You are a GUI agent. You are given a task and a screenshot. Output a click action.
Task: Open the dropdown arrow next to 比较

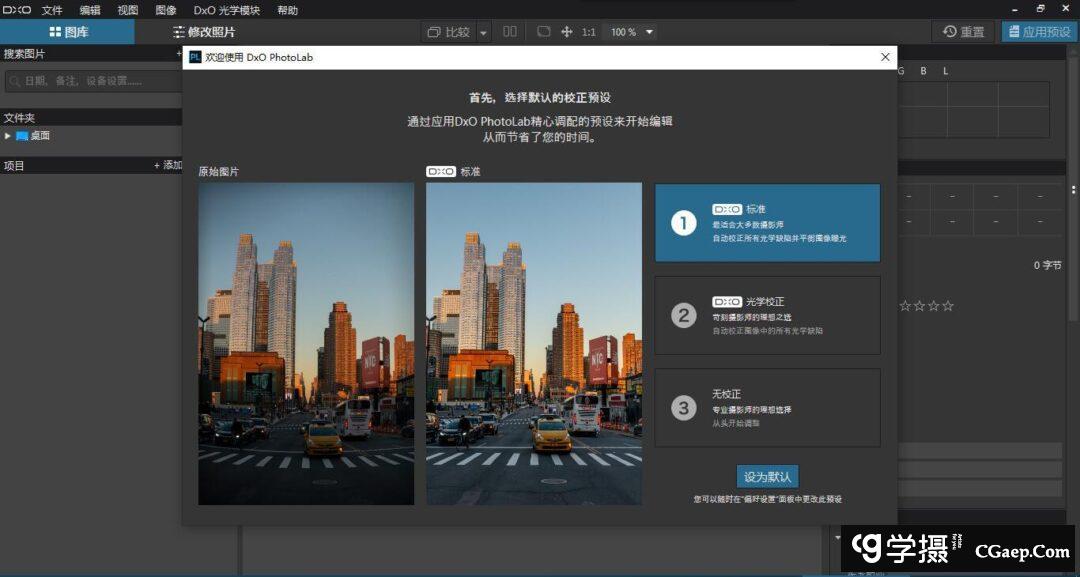tap(484, 32)
